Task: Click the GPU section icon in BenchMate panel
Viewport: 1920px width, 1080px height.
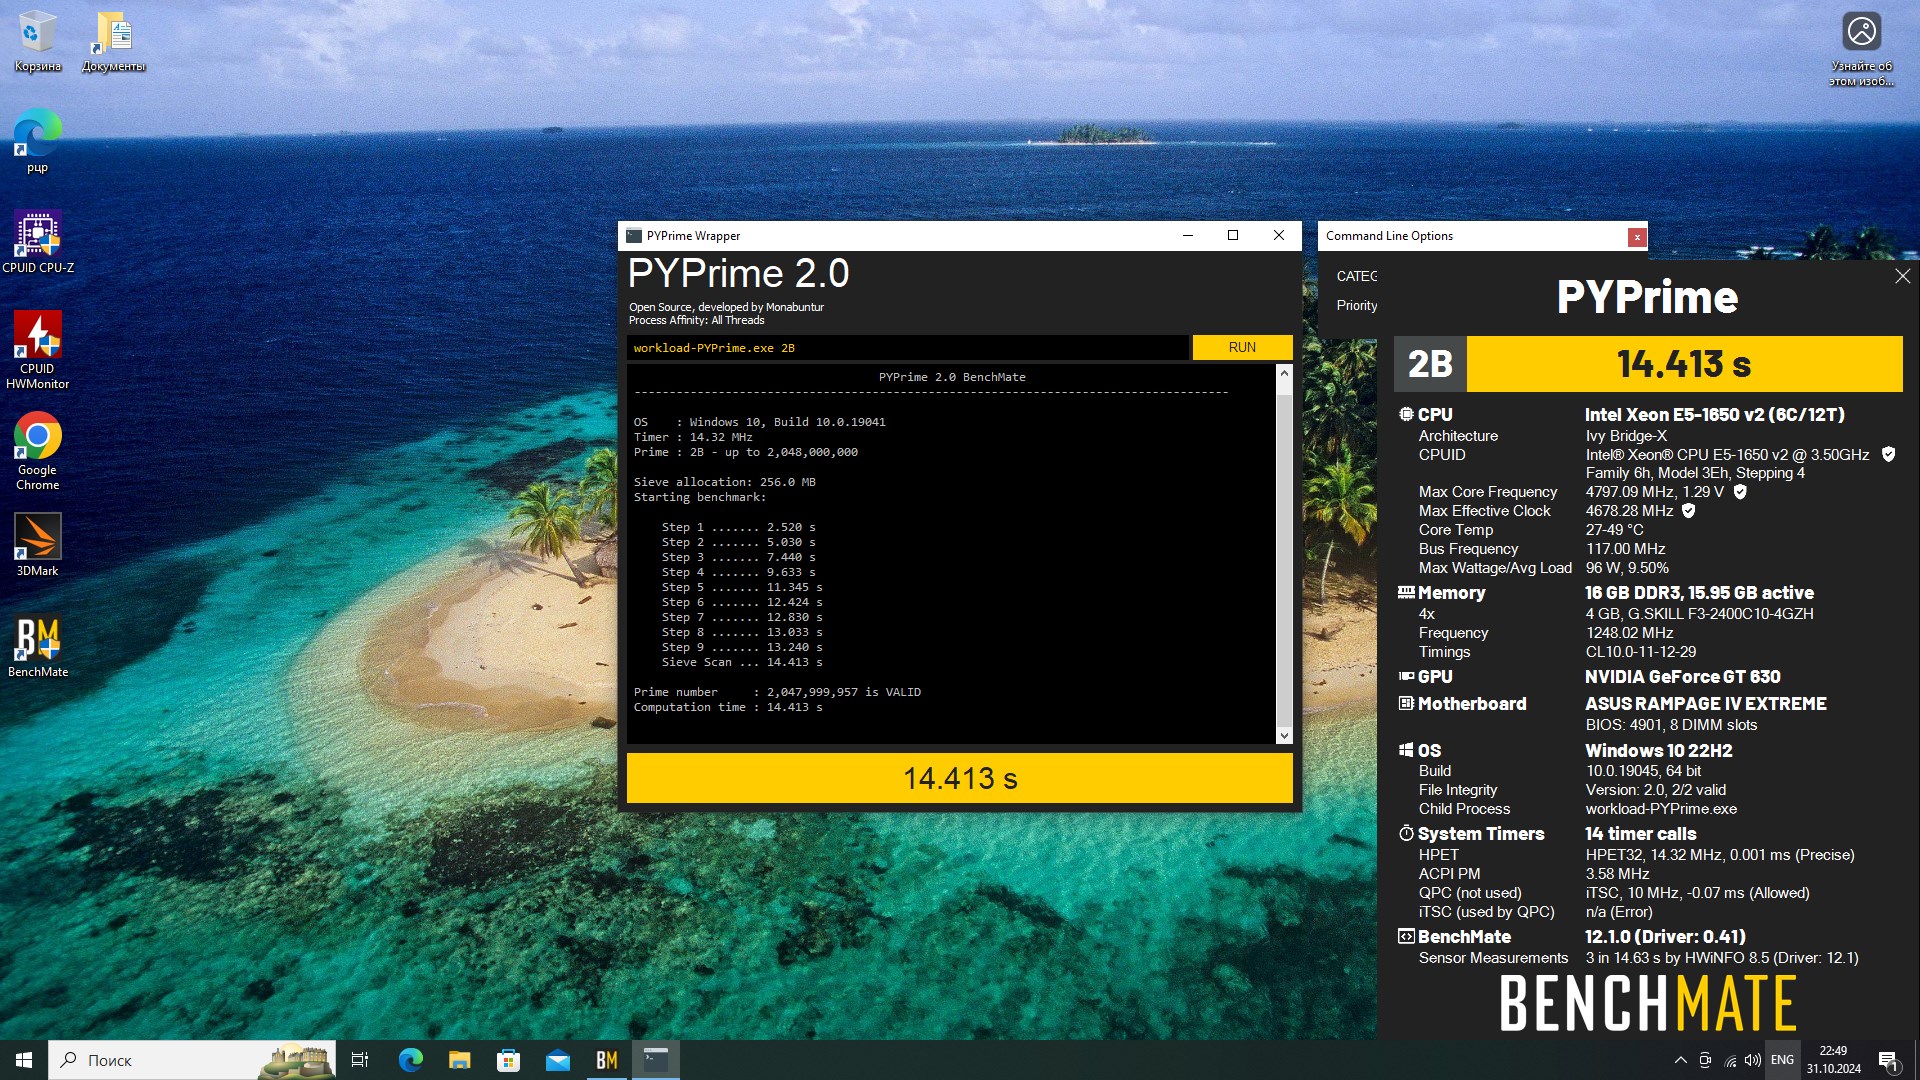Action: [1406, 676]
